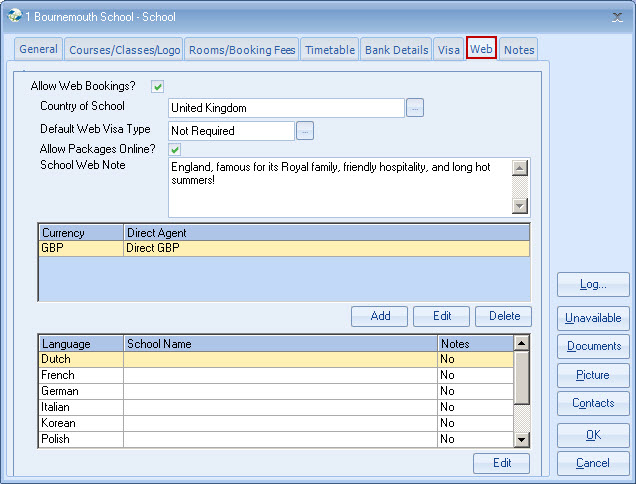This screenshot has height=484, width=636.
Task: Click the Unavailable button
Action: click(x=592, y=318)
